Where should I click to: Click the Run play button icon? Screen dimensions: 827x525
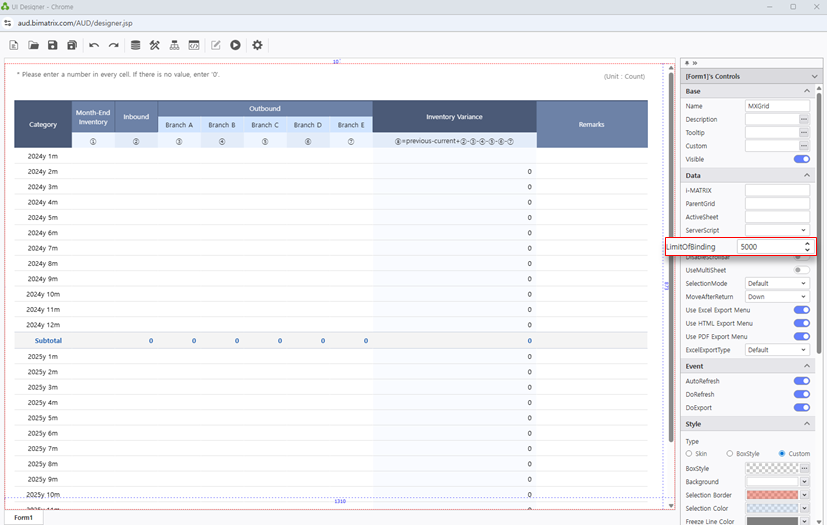235,45
